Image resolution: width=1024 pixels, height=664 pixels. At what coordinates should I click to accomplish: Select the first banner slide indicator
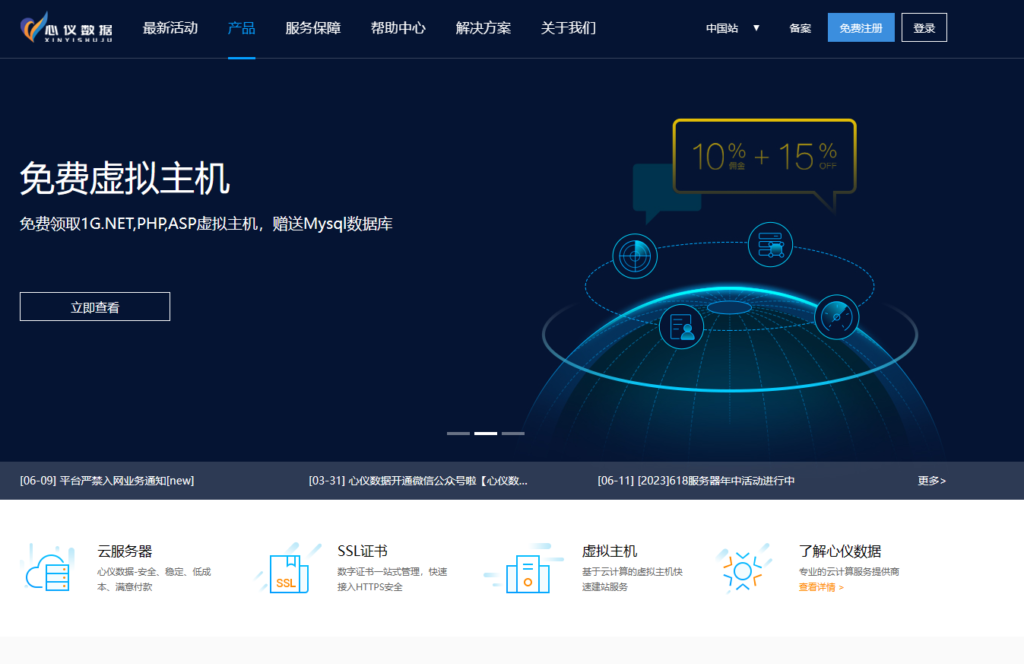(x=458, y=433)
